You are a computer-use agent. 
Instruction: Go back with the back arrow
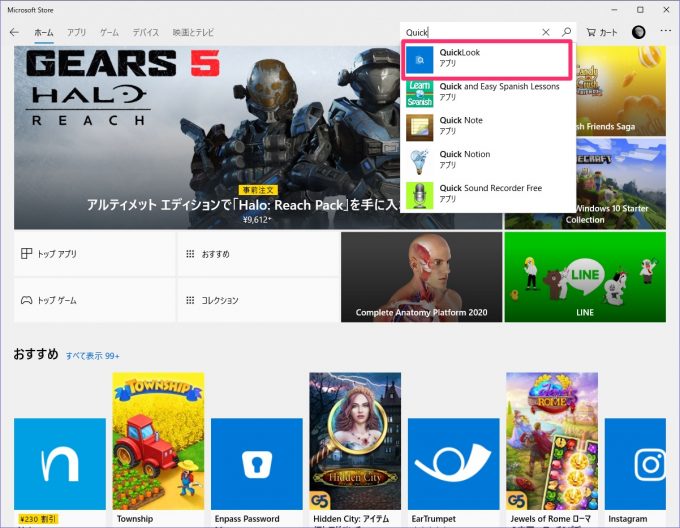click(14, 32)
